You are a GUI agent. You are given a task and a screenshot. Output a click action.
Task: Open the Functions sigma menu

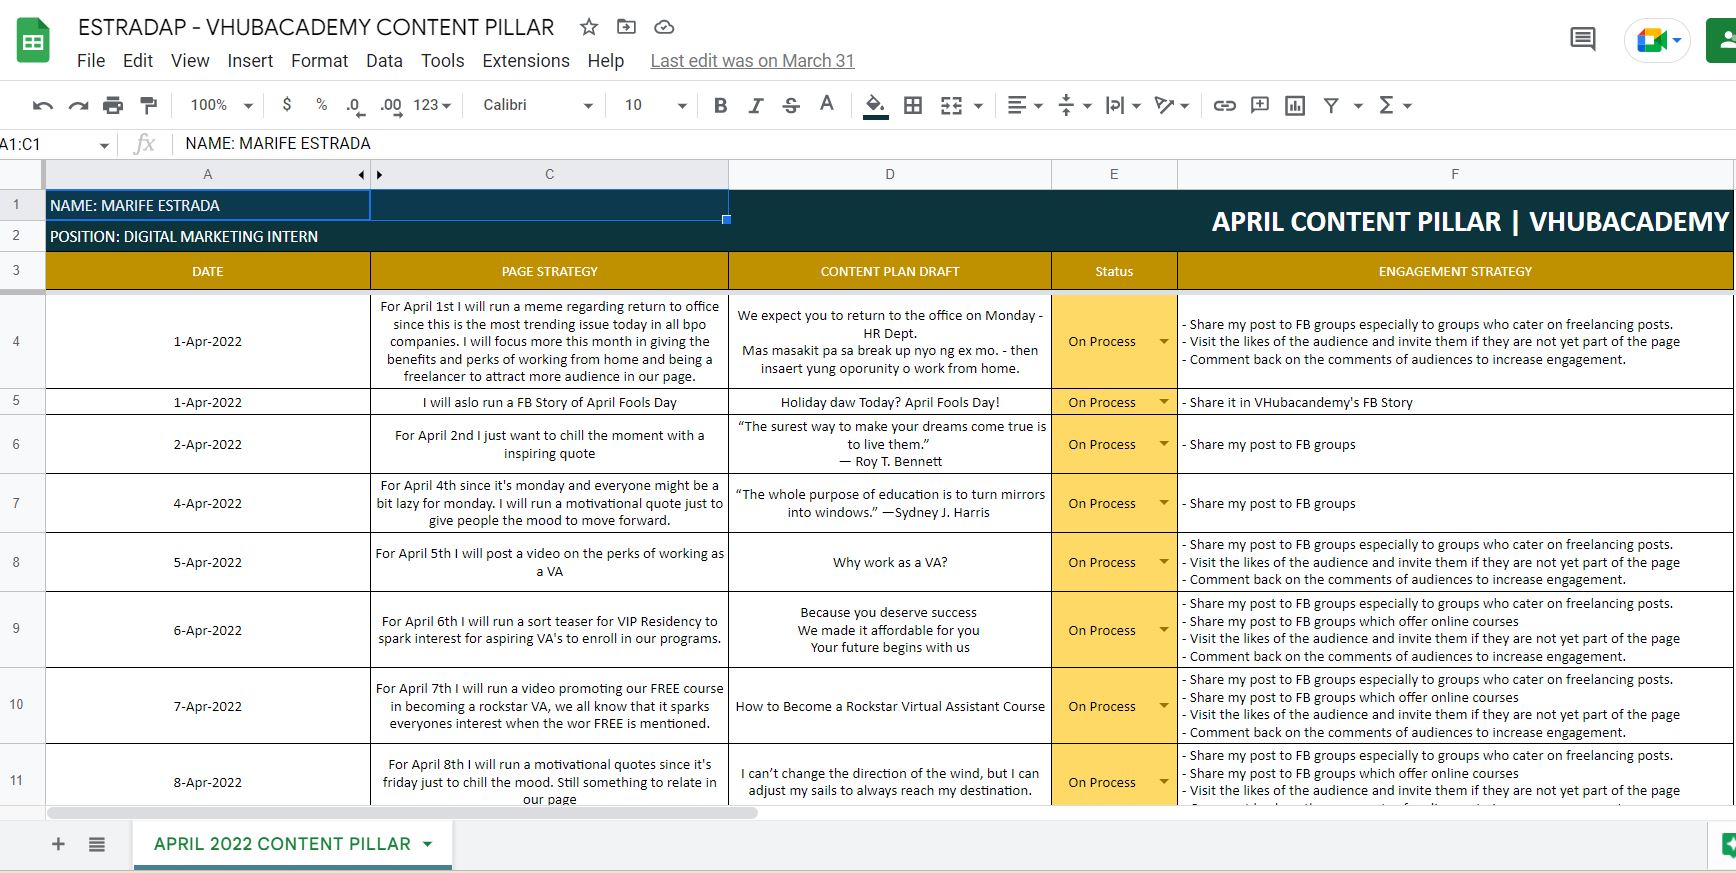tap(1395, 105)
